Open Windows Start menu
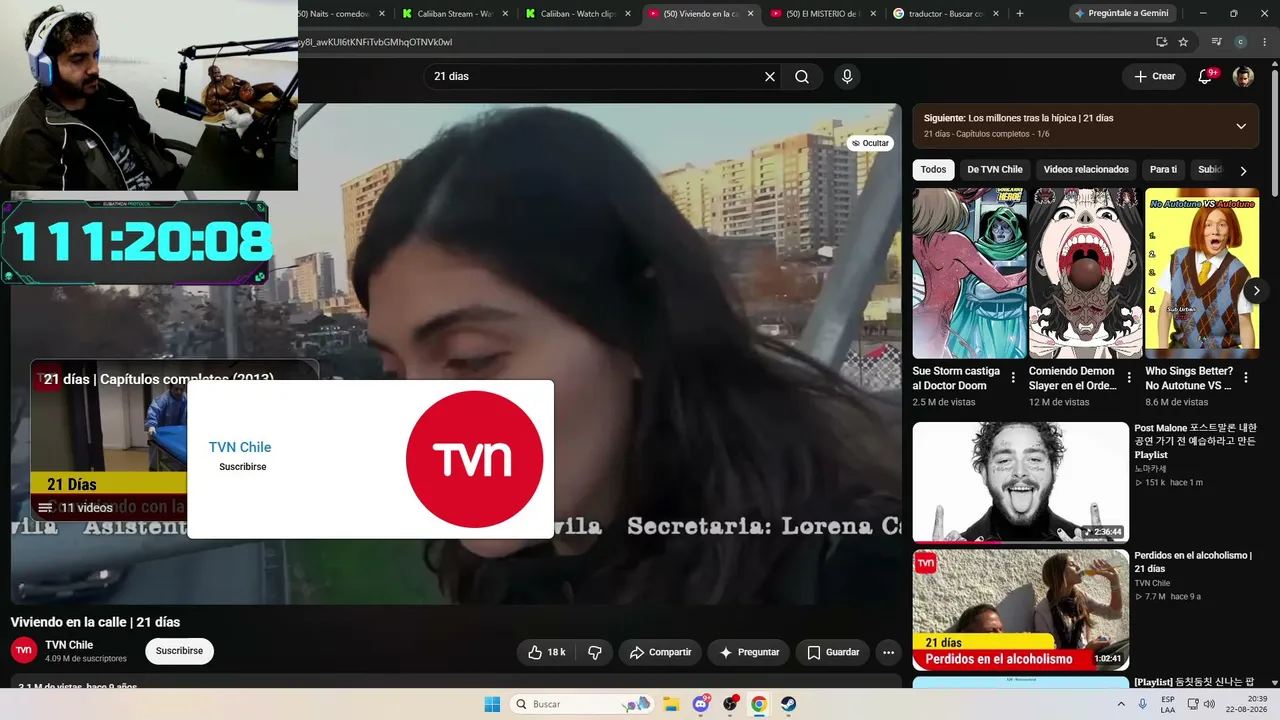The width and height of the screenshot is (1280, 720). click(492, 704)
